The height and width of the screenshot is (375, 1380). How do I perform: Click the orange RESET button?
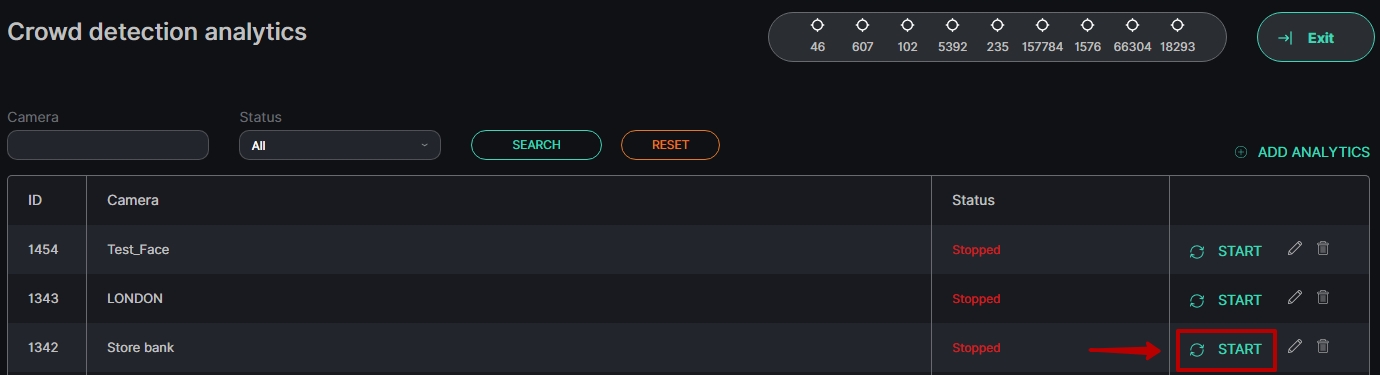(670, 145)
